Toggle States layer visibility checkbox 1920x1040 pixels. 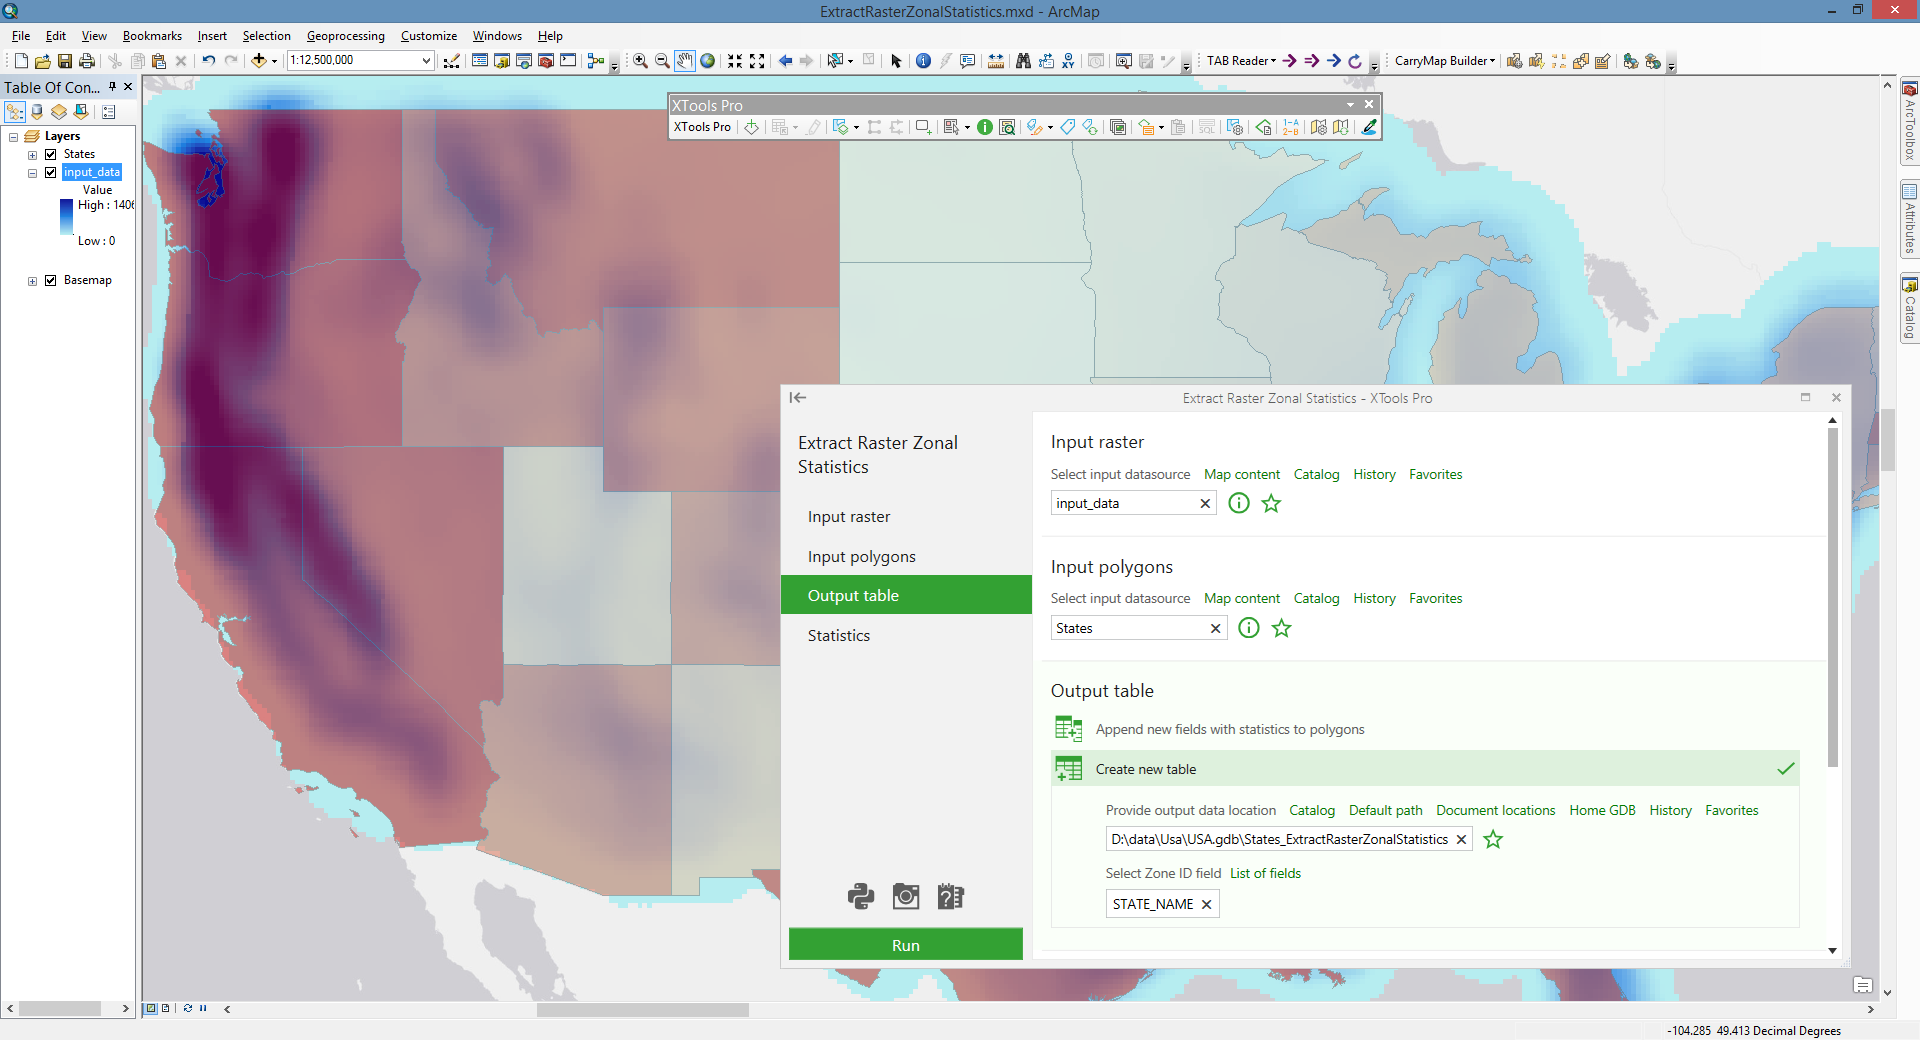50,154
